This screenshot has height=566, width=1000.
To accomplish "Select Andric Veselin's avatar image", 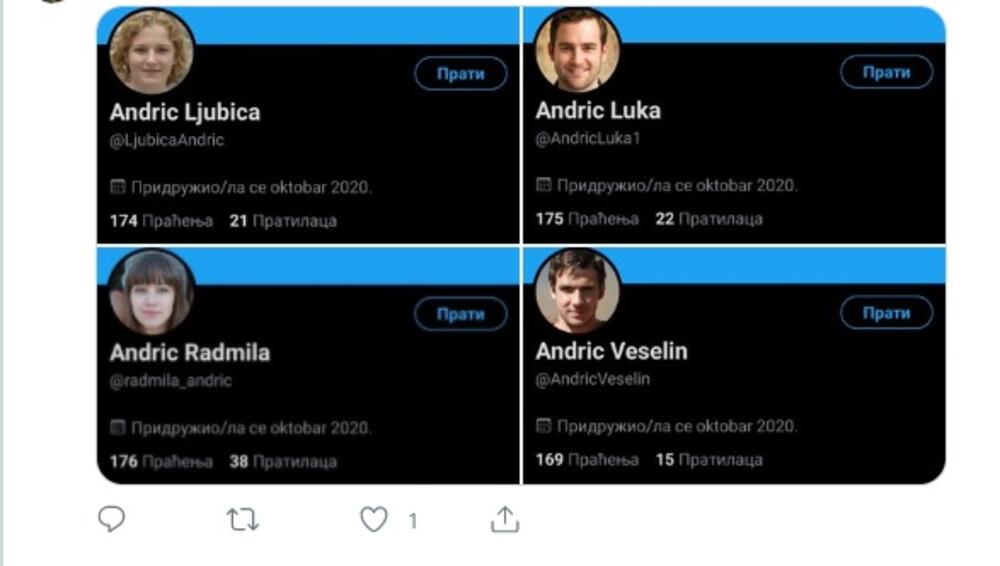I will tap(577, 291).
